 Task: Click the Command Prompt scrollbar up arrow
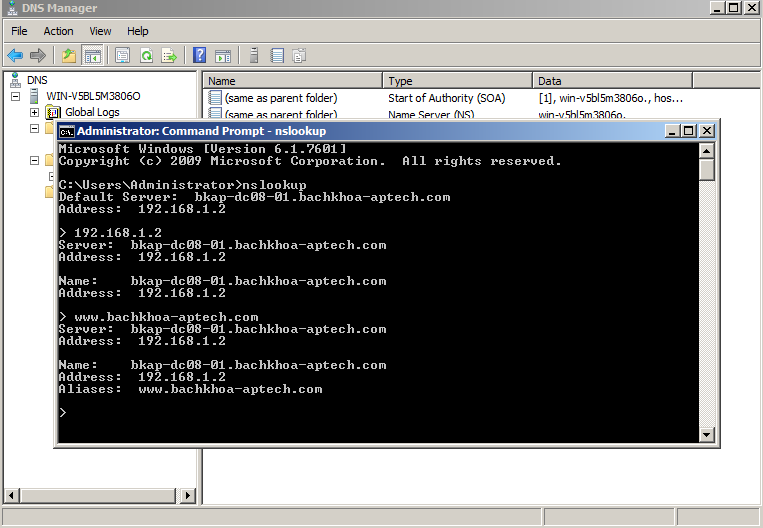point(707,151)
